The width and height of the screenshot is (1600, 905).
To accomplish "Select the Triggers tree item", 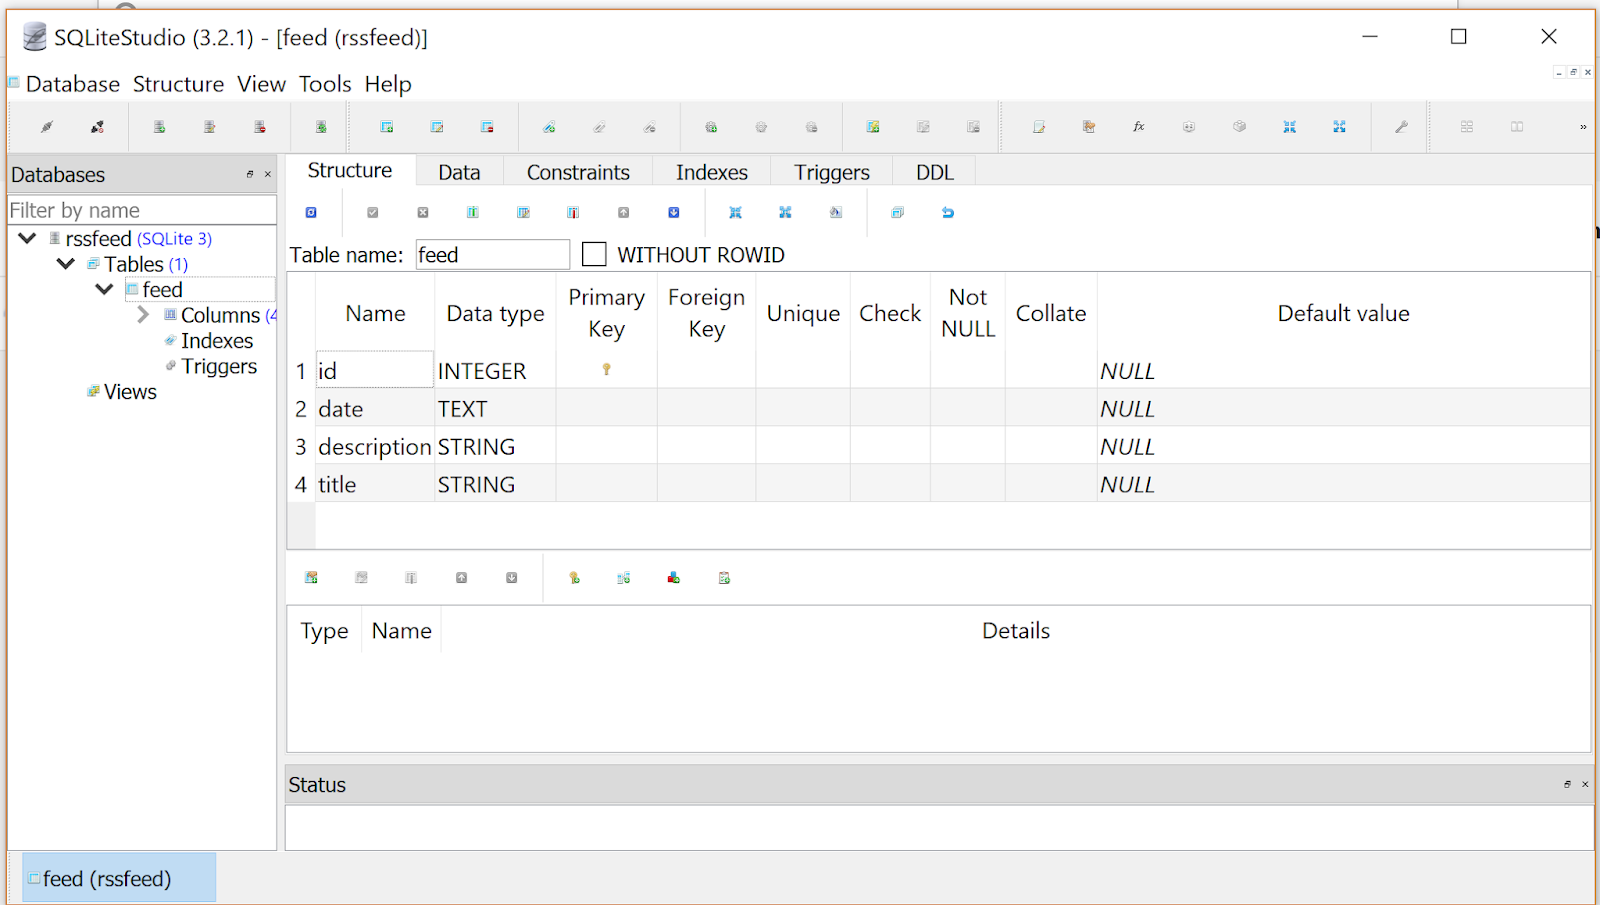I will coord(219,366).
